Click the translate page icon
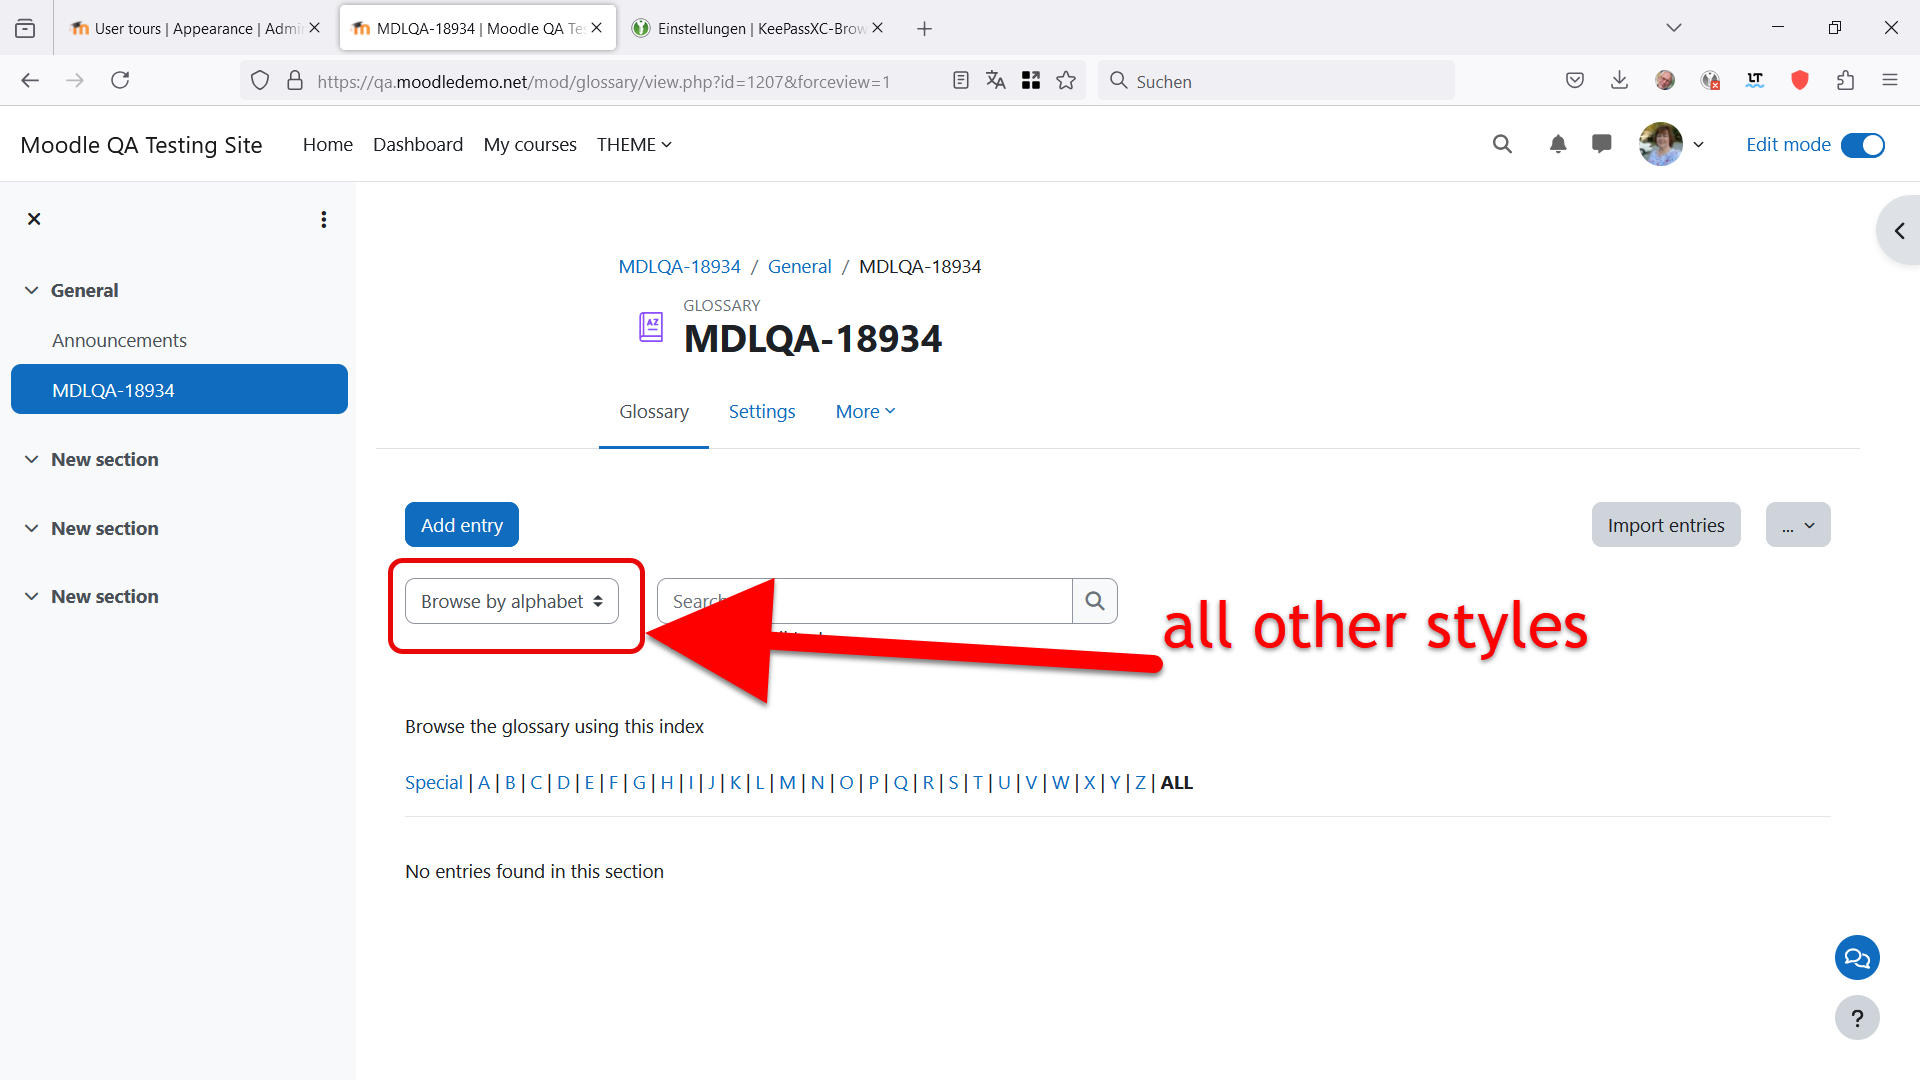1920x1080 pixels. pos(996,81)
